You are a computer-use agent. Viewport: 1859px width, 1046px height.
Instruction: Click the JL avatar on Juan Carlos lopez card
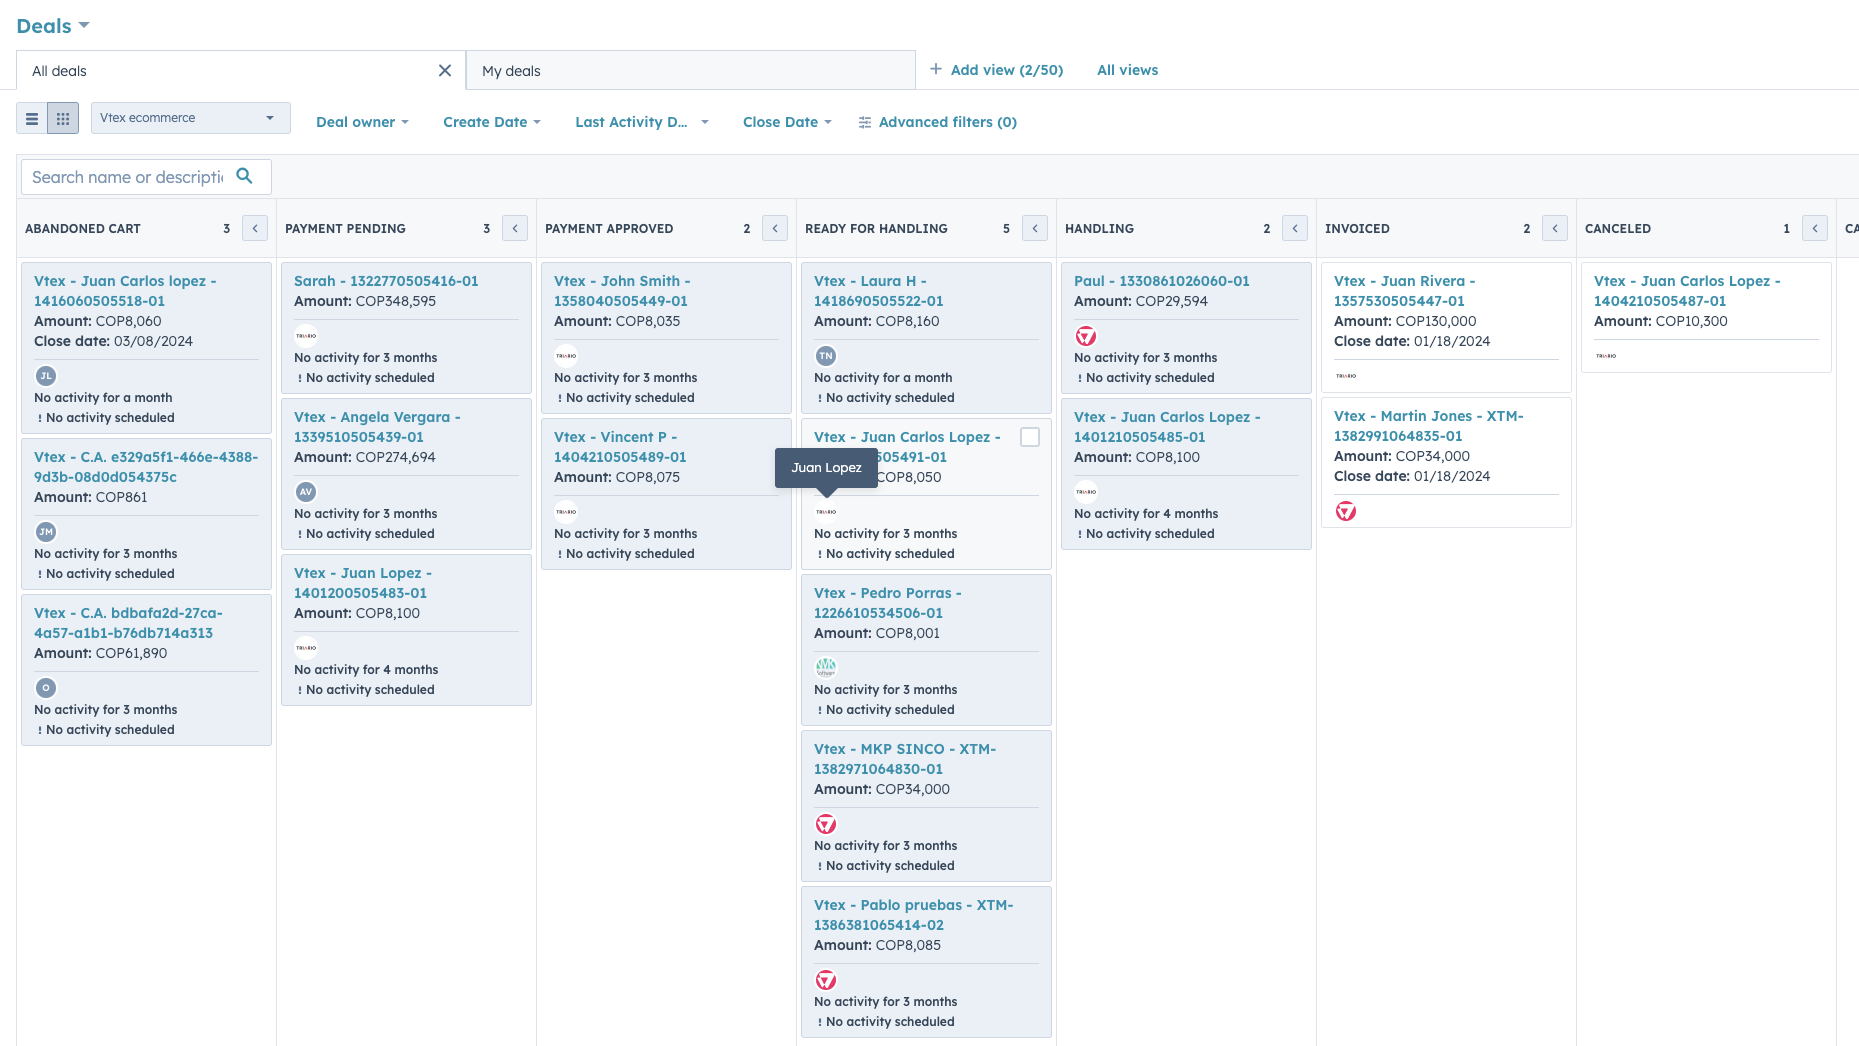[45, 376]
